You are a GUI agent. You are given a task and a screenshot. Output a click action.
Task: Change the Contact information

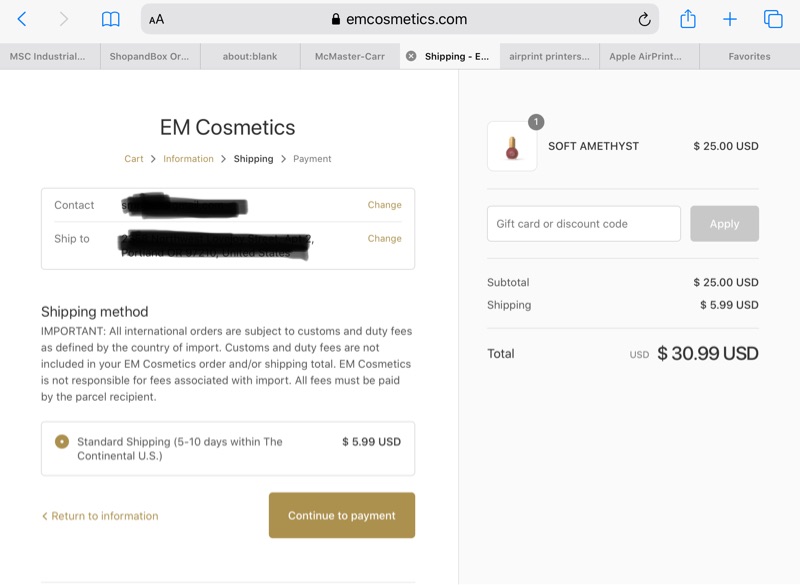(x=384, y=205)
